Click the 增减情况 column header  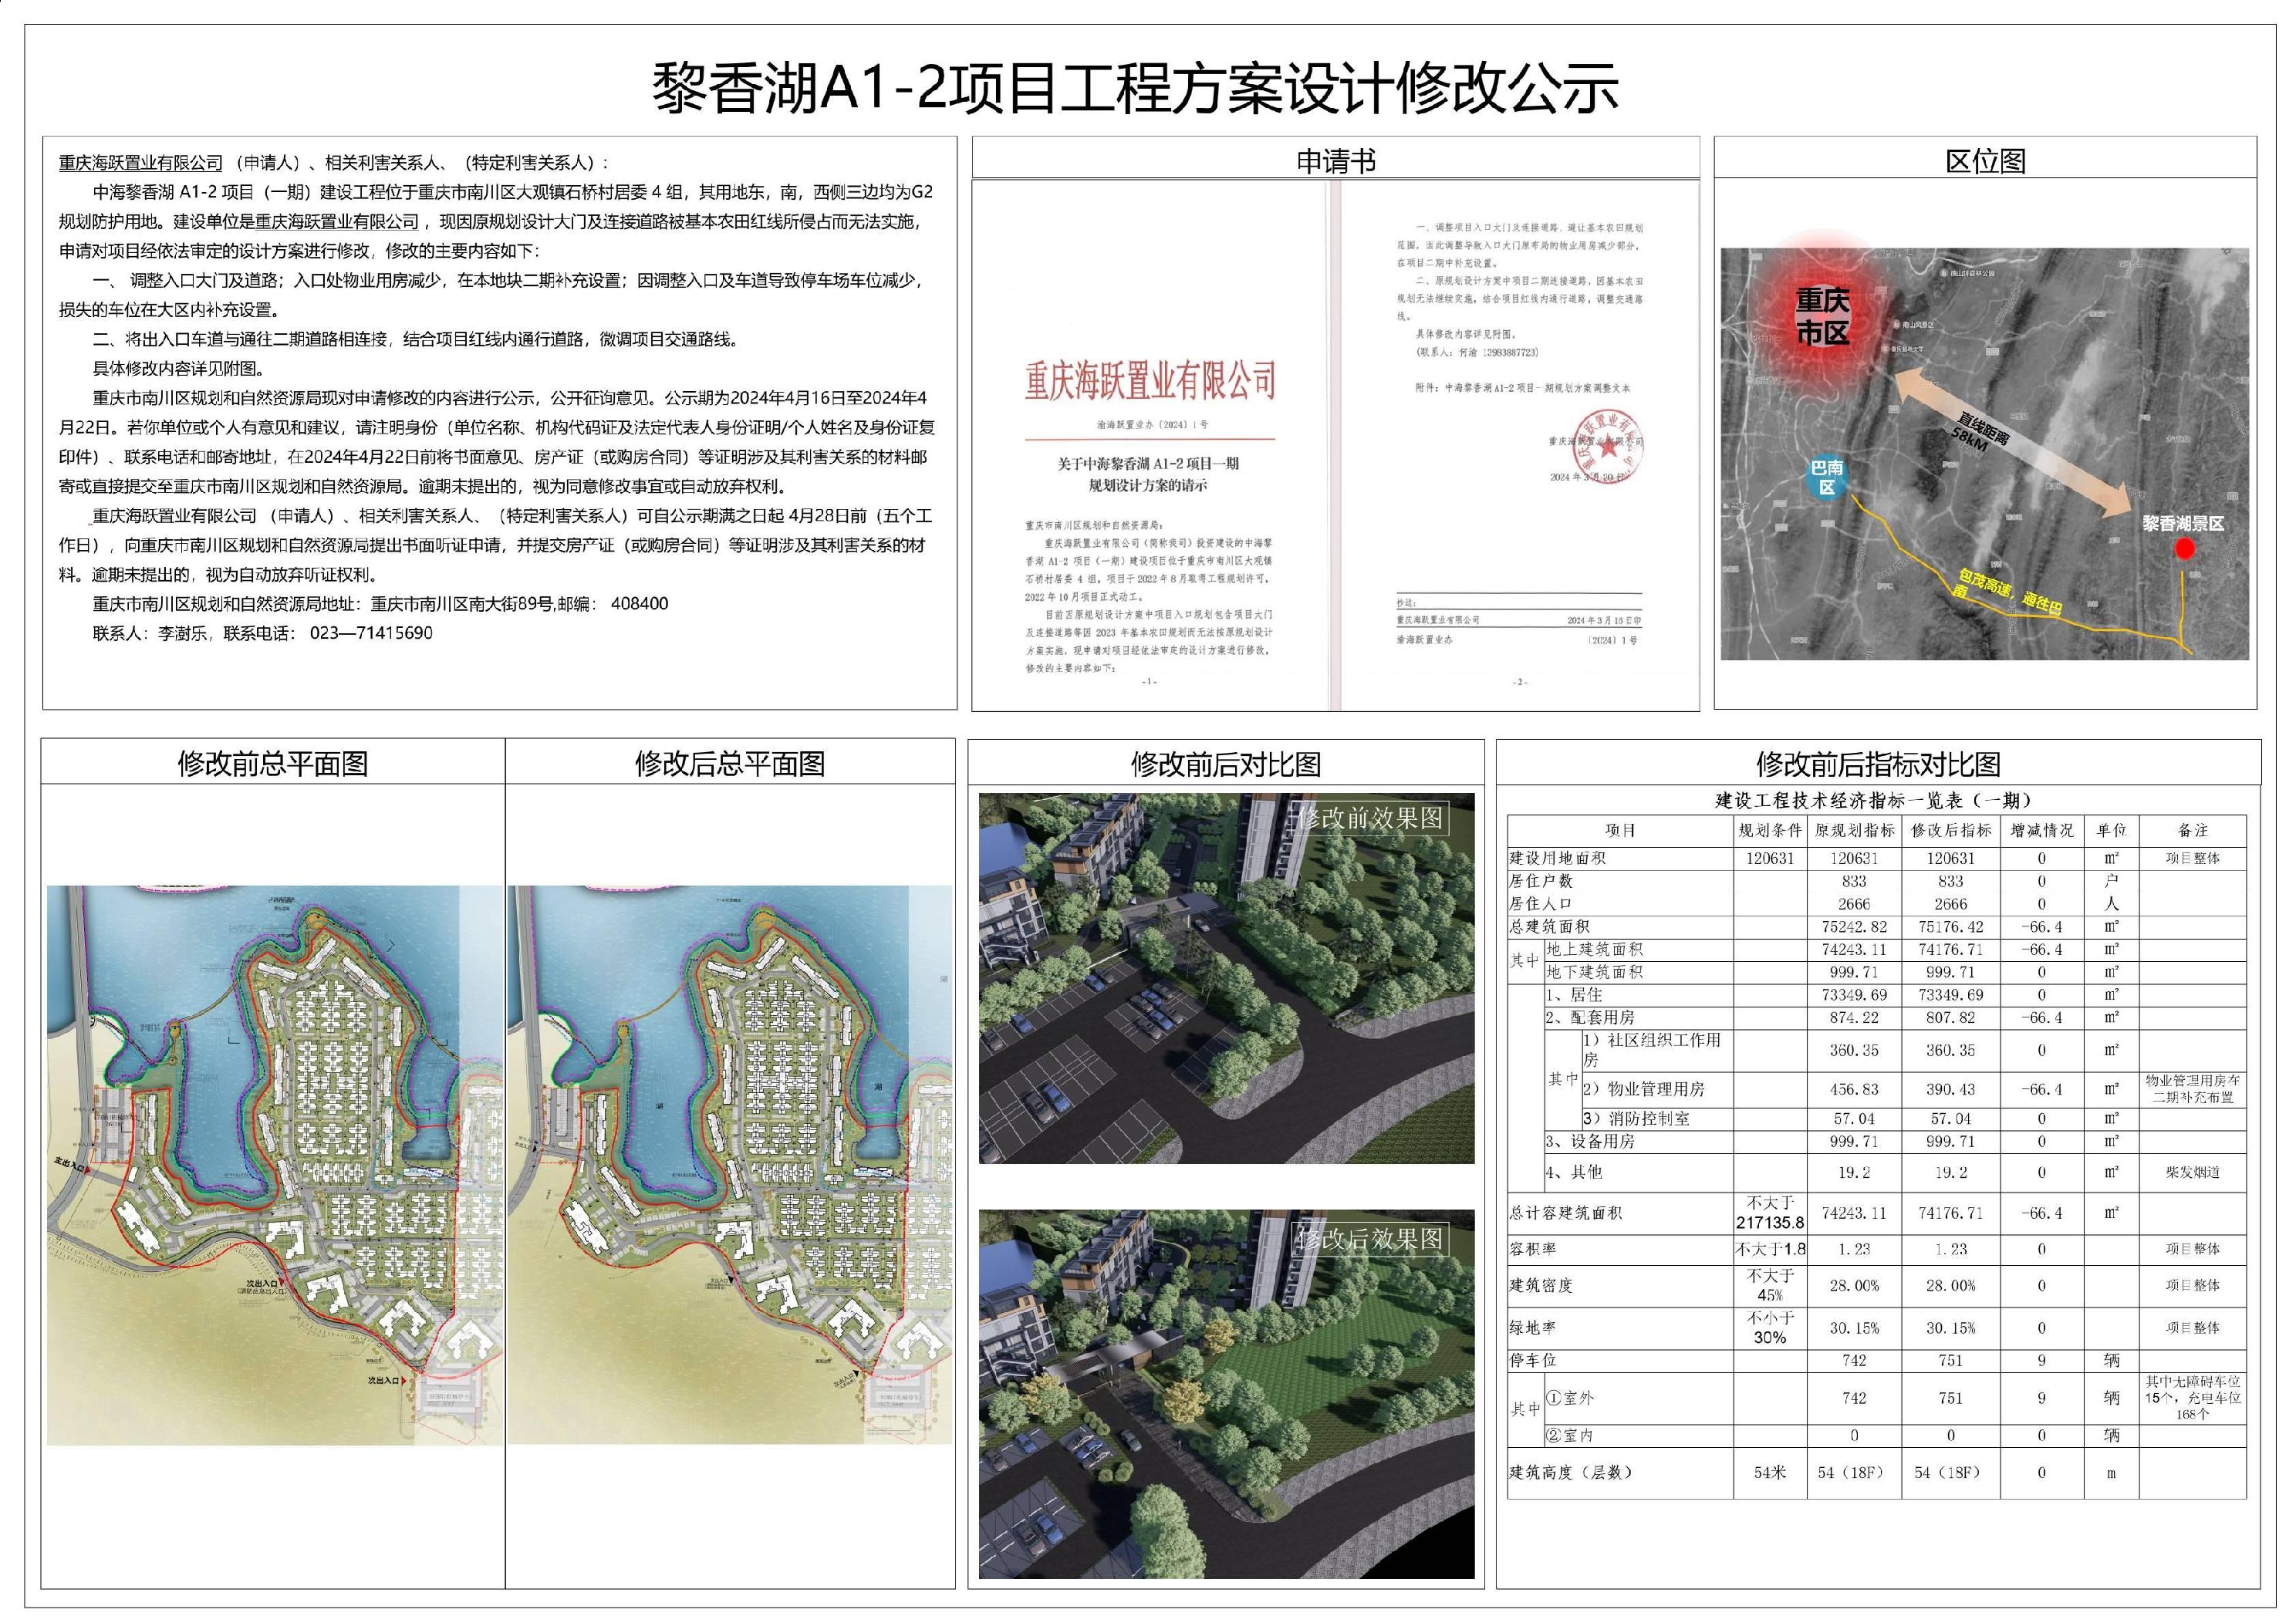pos(2042,830)
